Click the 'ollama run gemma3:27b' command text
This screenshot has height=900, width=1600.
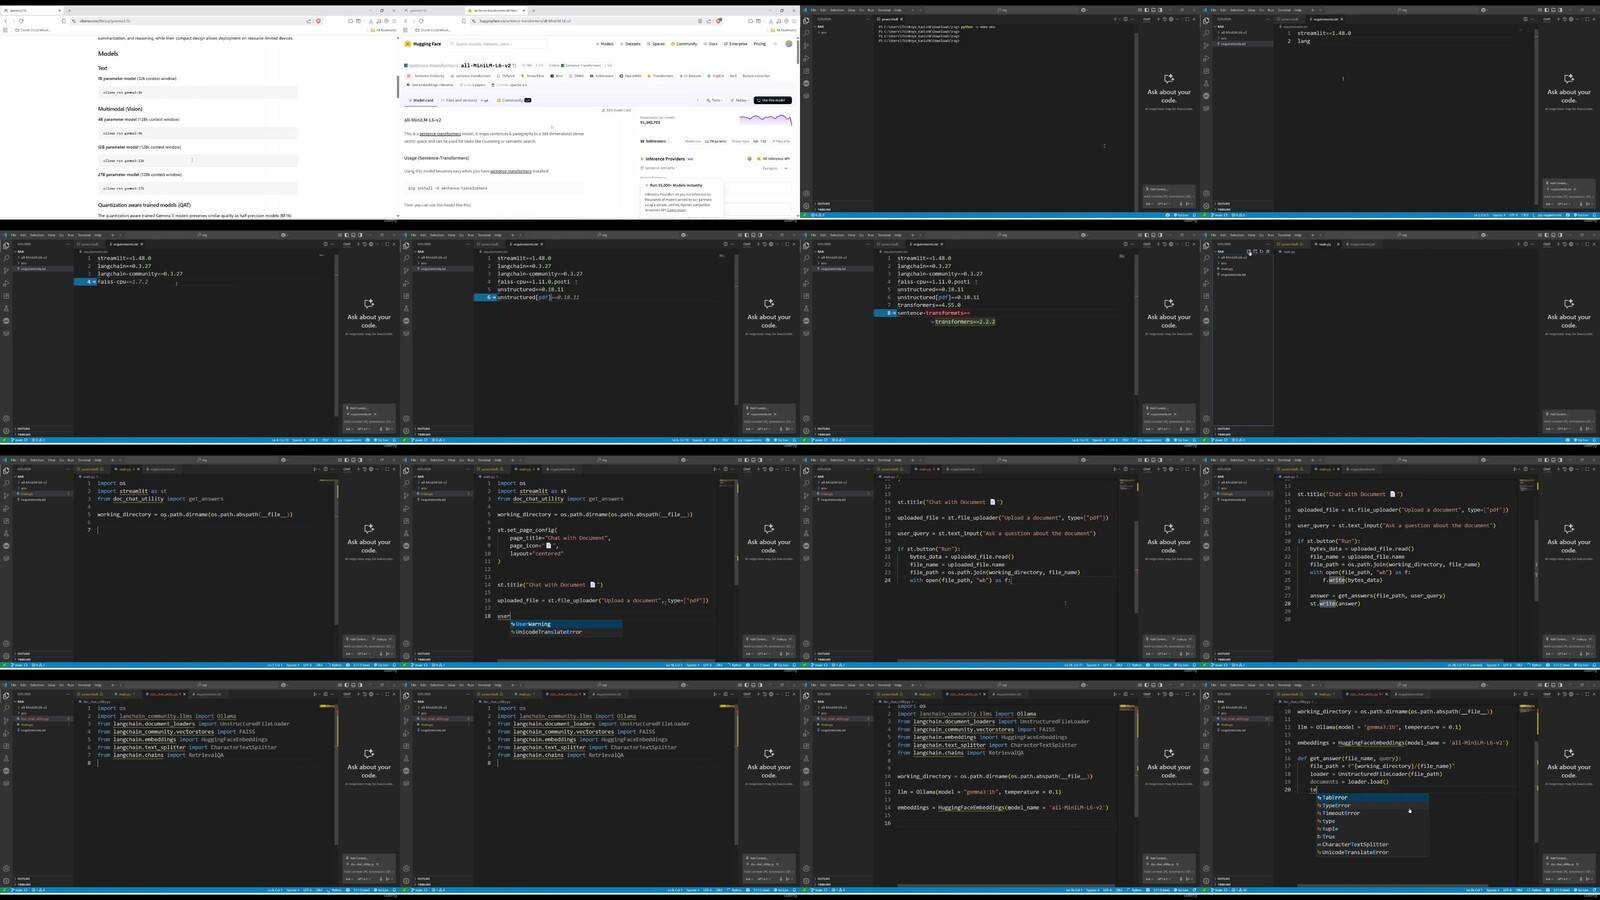(123, 188)
